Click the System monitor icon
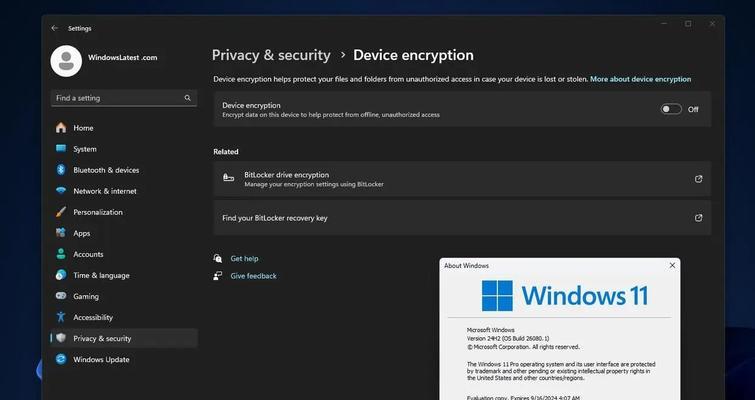Screen dimensions: 755x400 pos(61,149)
